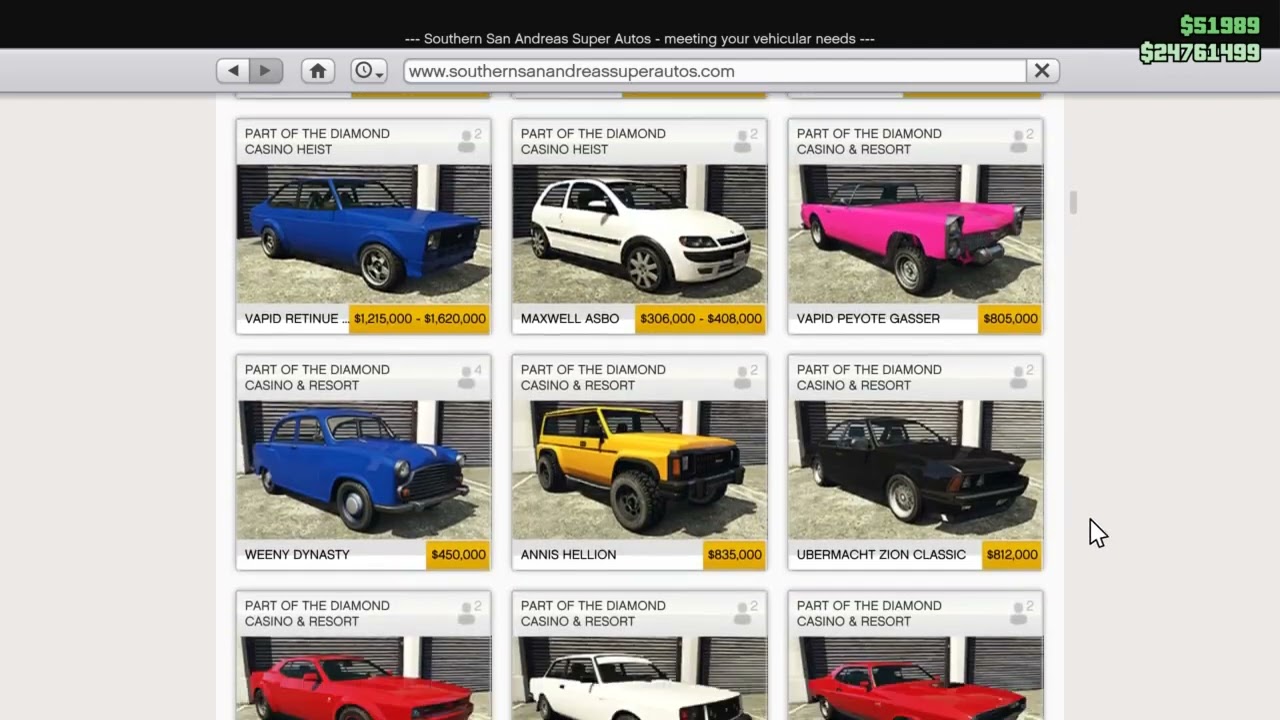Open the blue Weeny Dynasty car photo
Screen dimensions: 1280x720
pyautogui.click(x=364, y=470)
